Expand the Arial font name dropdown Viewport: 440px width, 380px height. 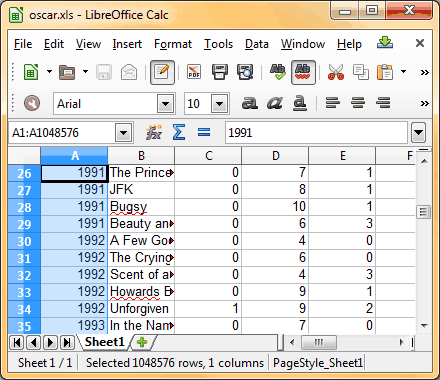[166, 104]
